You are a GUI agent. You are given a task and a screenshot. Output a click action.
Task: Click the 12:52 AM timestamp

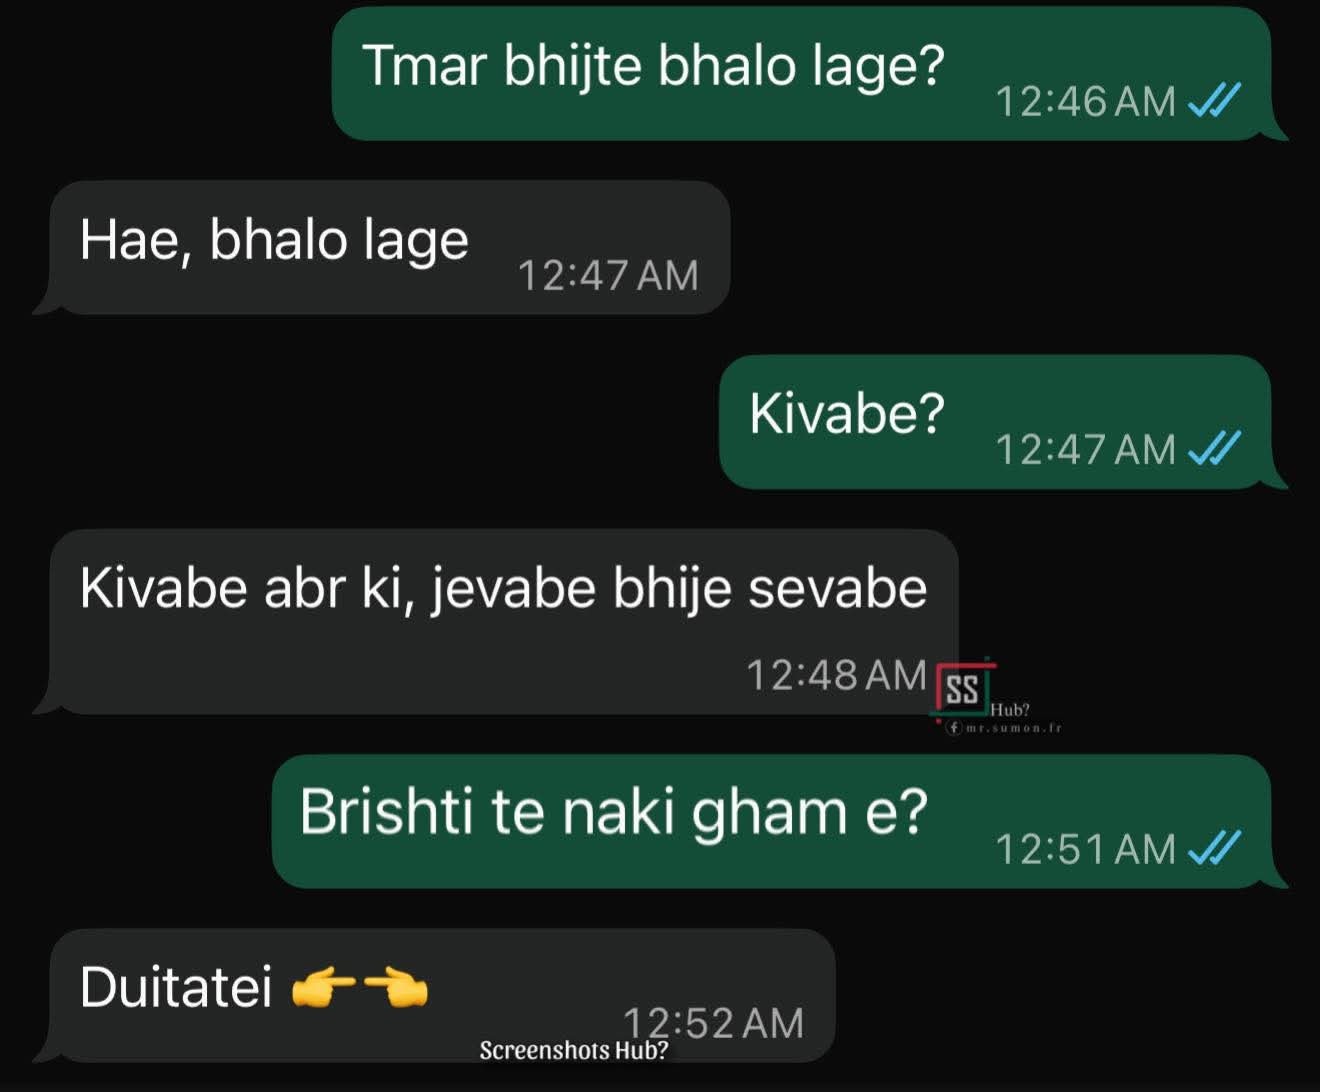pos(713,1022)
